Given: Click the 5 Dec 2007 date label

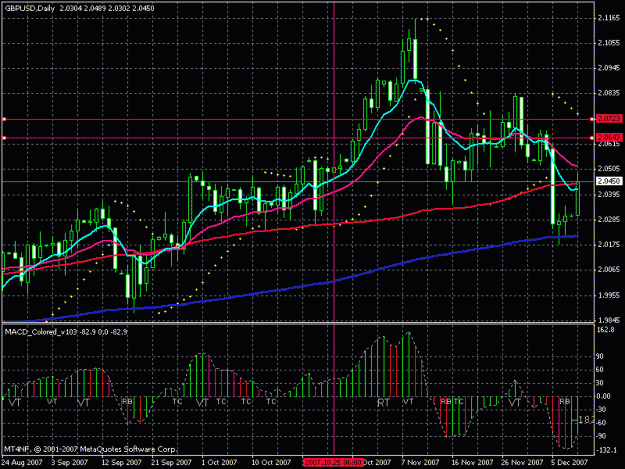Looking at the screenshot, I should point(569,463).
